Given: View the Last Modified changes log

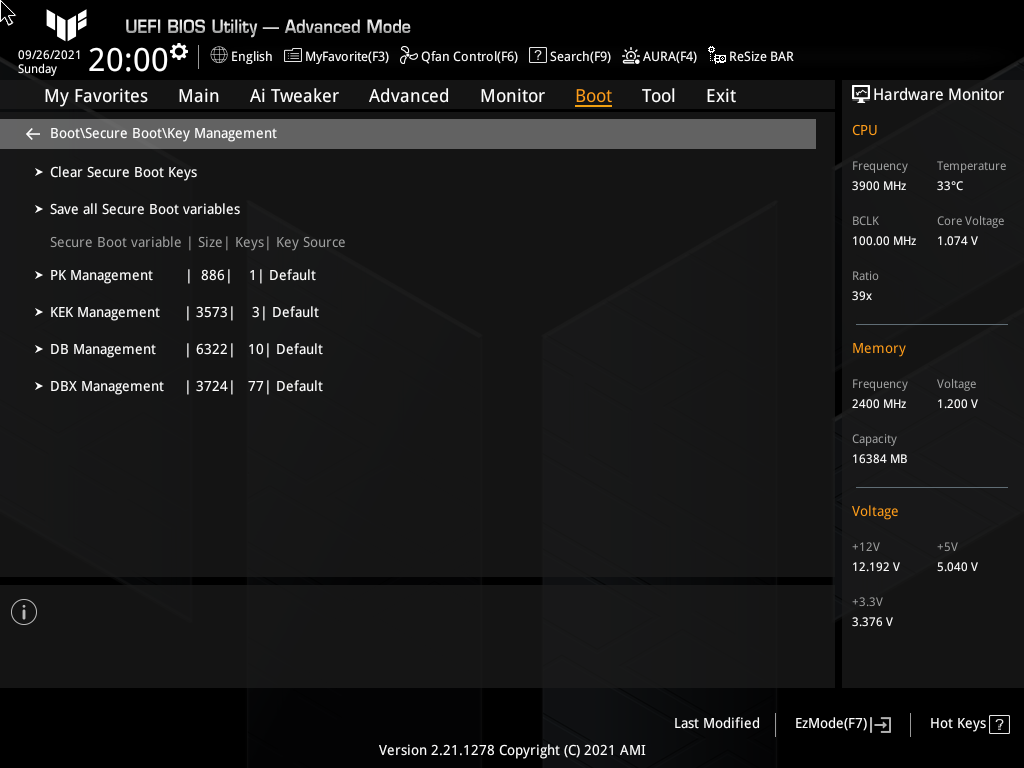Looking at the screenshot, I should click(716, 723).
